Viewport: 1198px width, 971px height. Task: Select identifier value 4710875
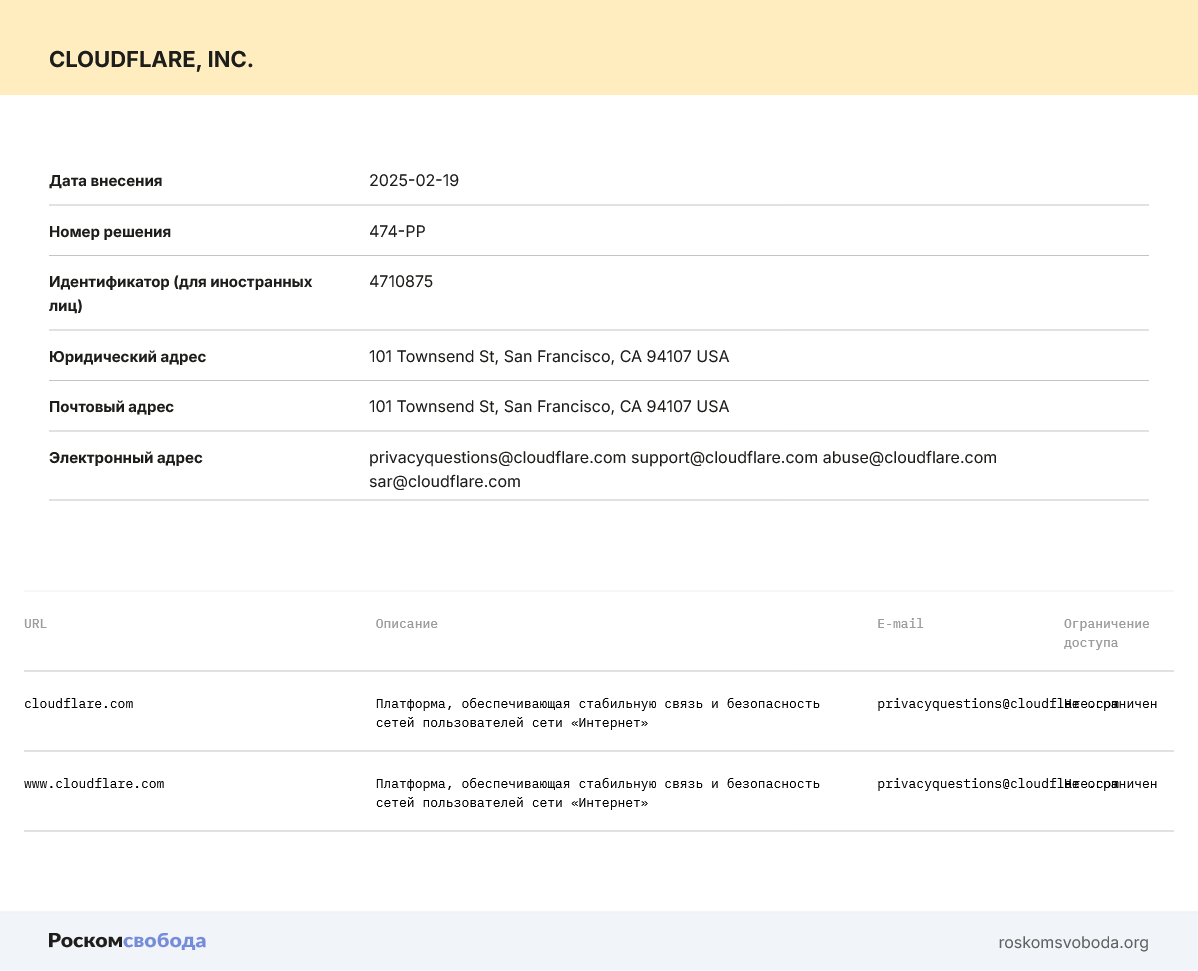pos(401,281)
